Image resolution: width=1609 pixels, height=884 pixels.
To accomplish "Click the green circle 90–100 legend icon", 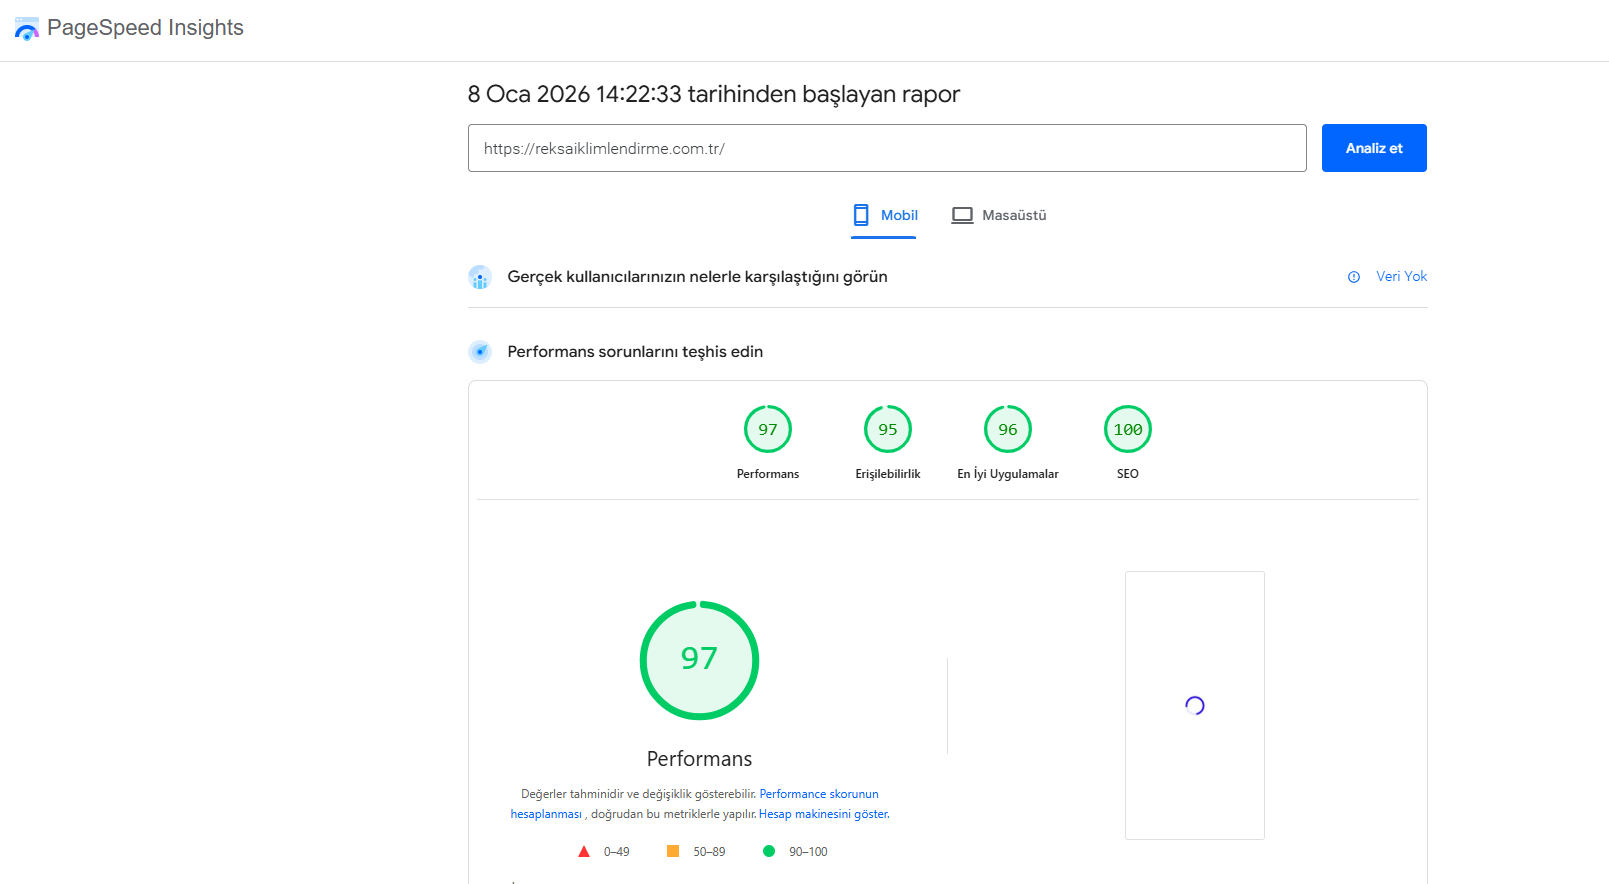I will point(769,851).
